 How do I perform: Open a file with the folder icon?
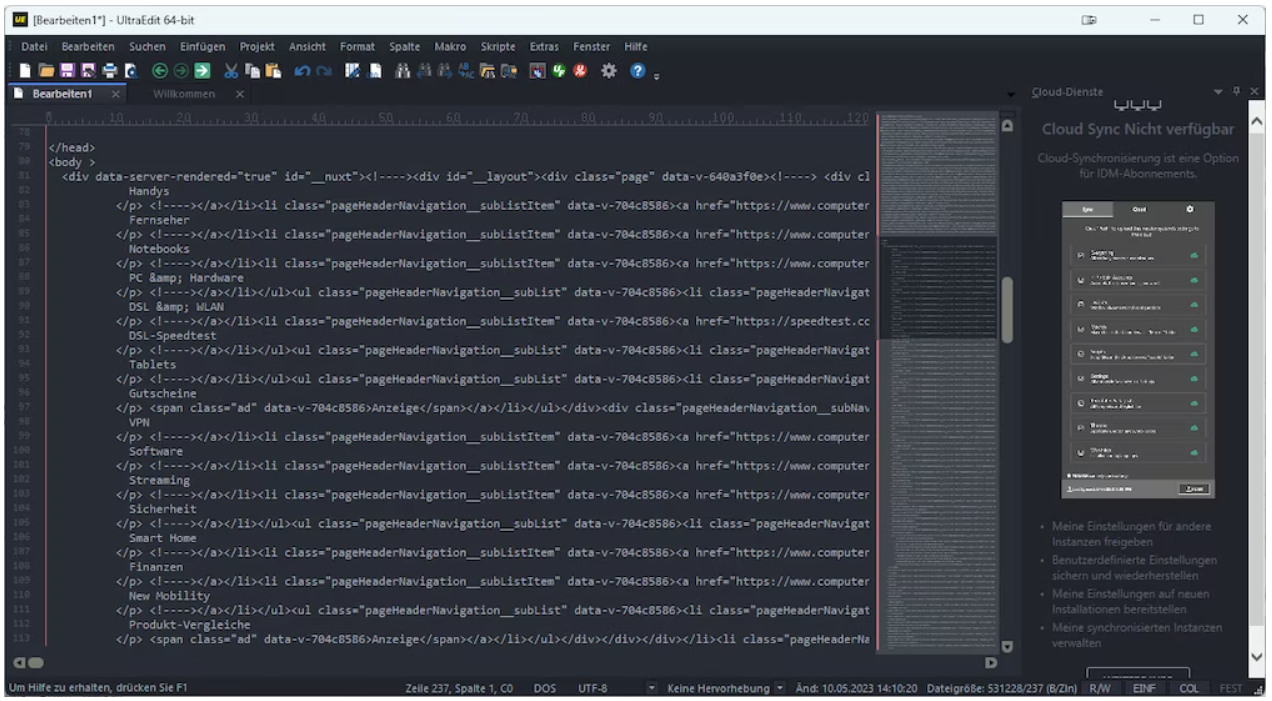point(46,71)
